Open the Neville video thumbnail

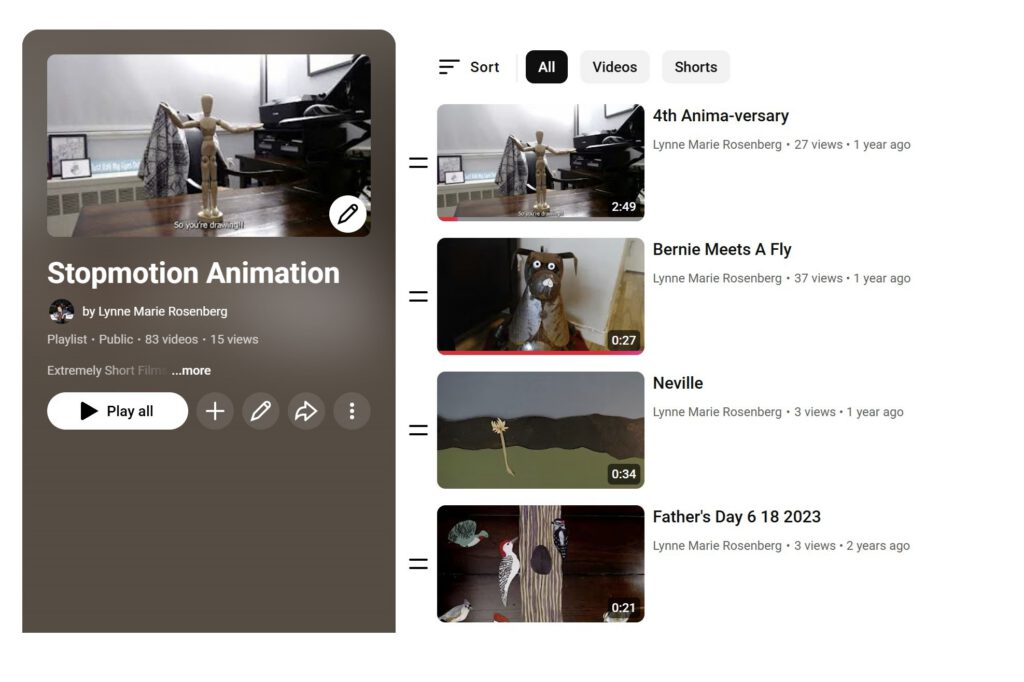540,429
